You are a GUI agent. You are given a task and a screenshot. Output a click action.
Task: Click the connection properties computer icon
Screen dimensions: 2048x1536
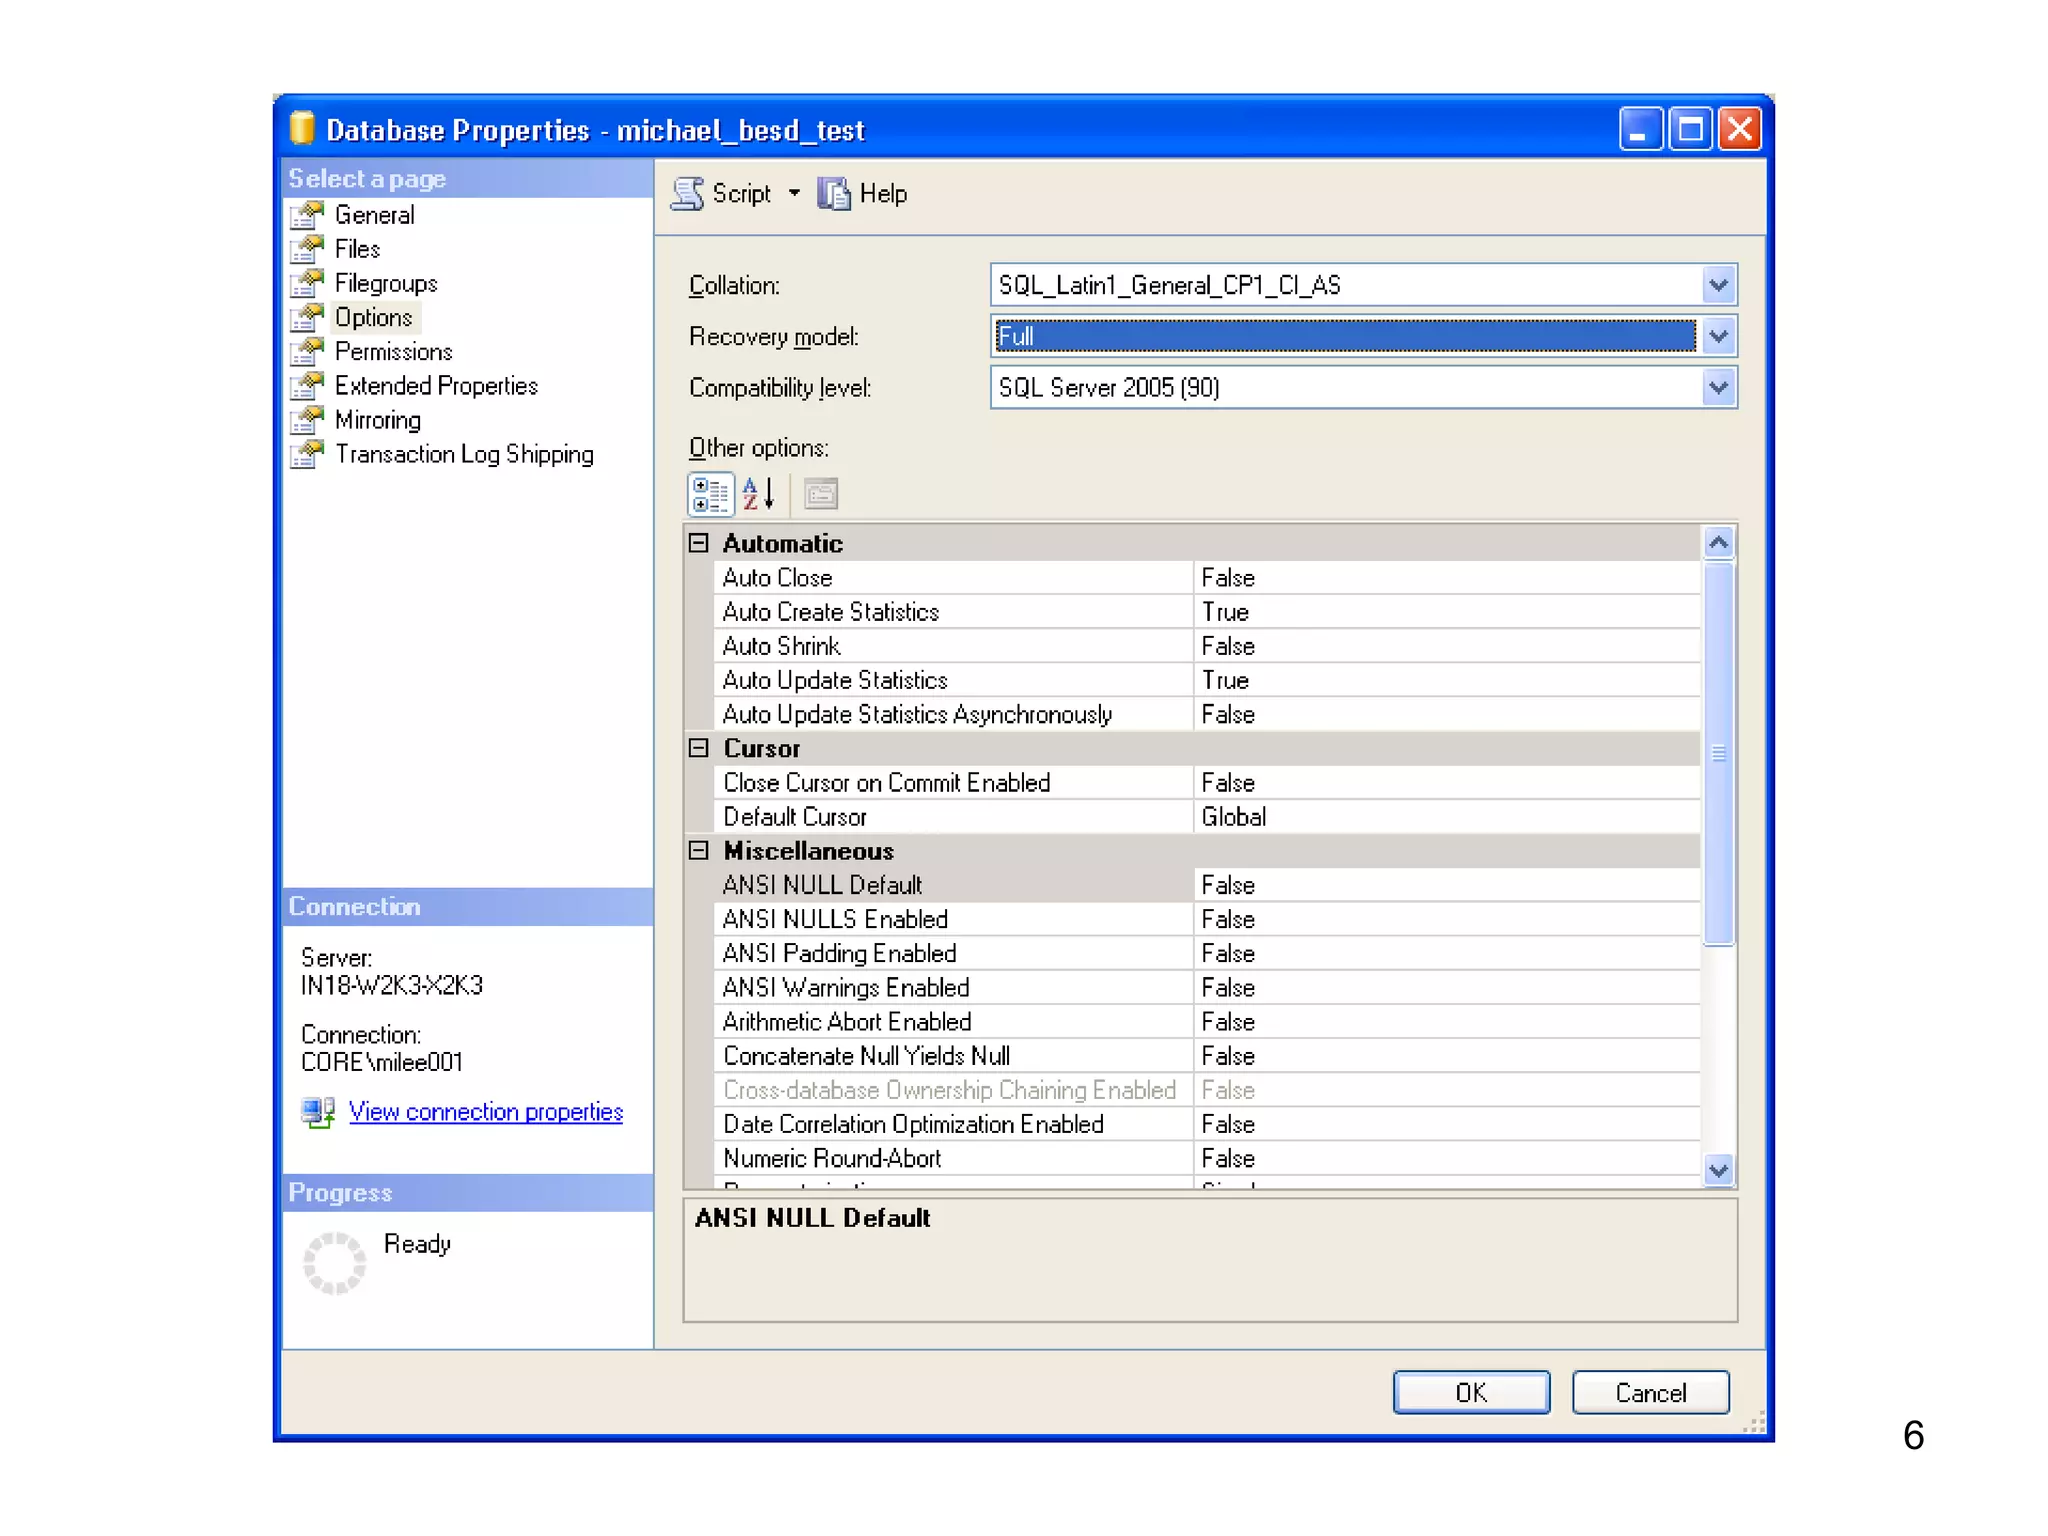coord(318,1112)
